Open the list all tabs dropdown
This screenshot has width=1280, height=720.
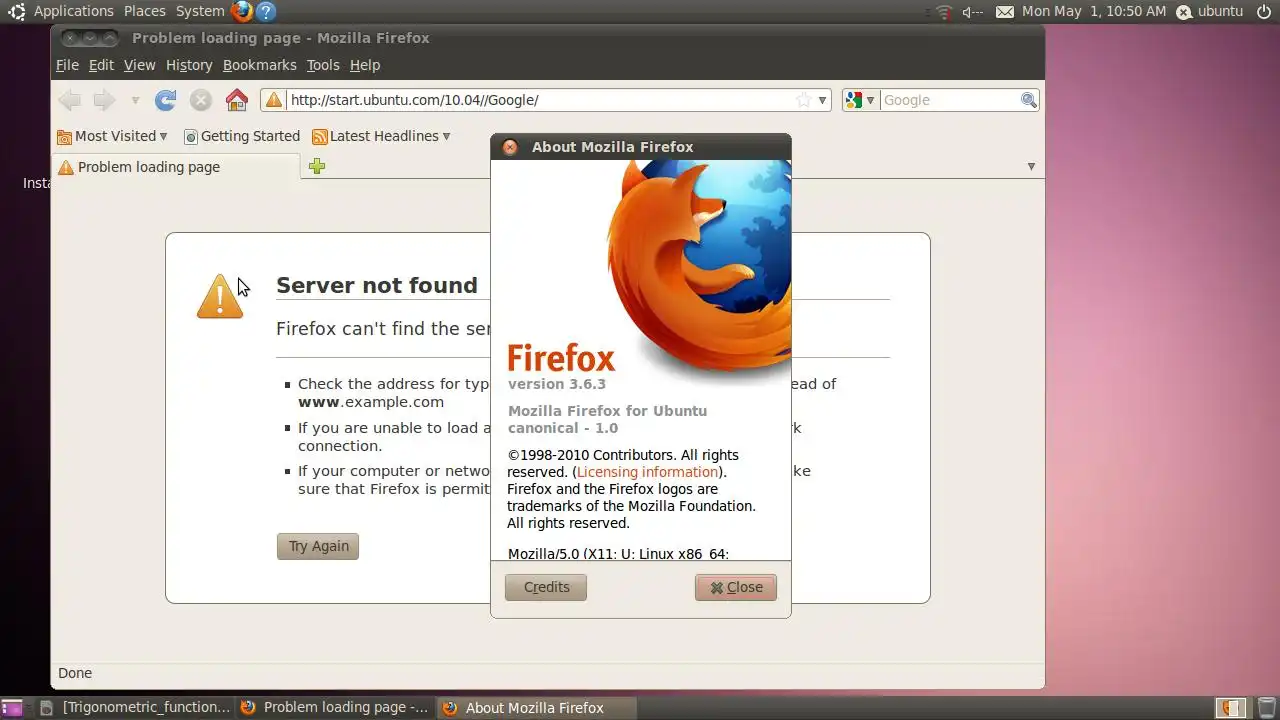(1031, 167)
